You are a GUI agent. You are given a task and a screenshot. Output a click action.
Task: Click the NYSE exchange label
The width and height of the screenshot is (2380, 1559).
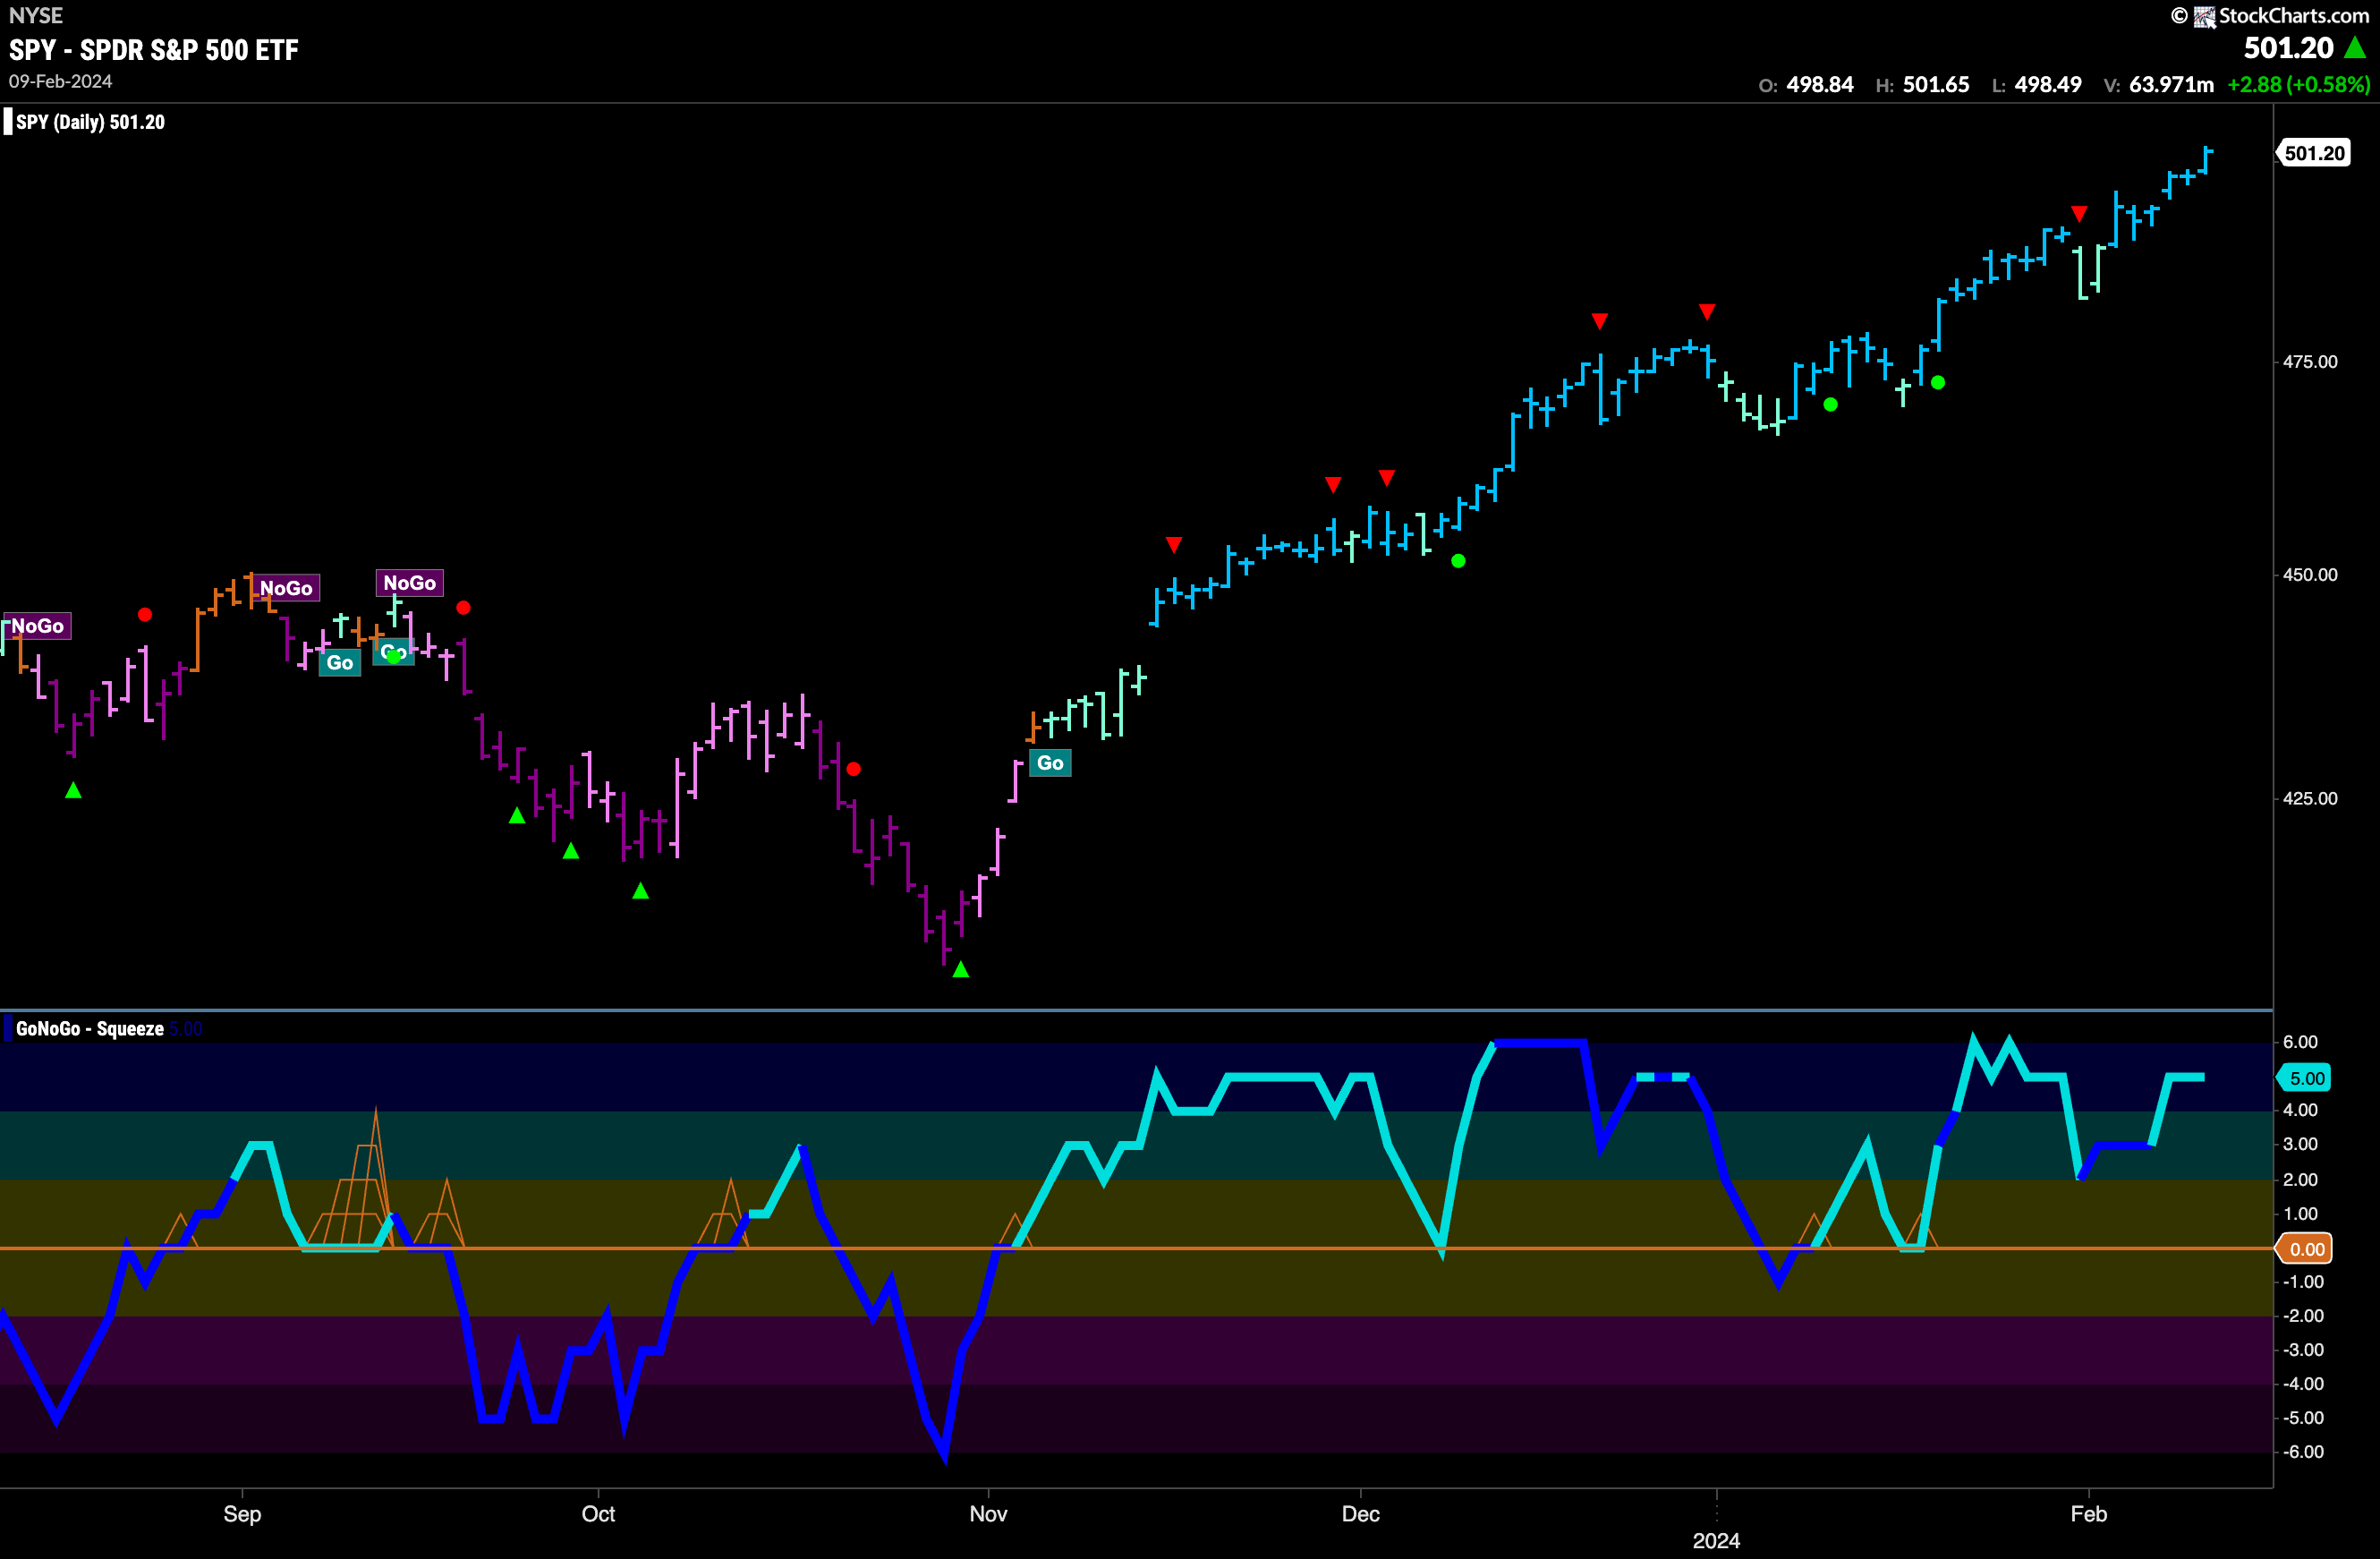click(x=36, y=15)
